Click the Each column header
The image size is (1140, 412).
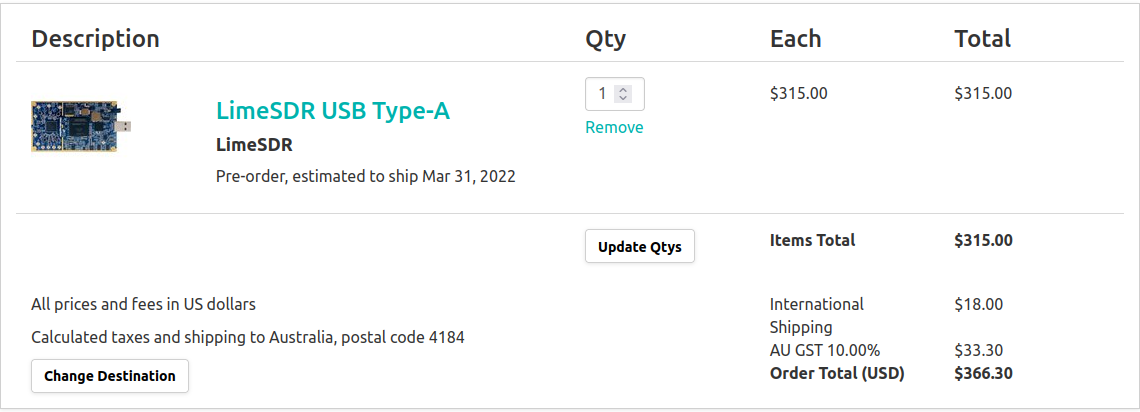[x=795, y=39]
